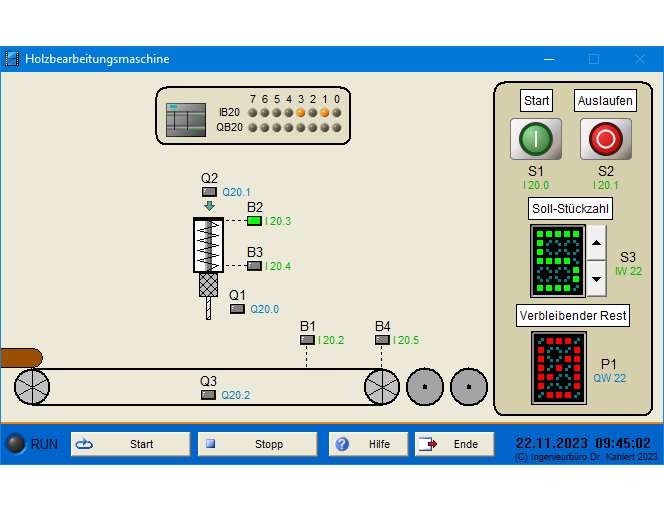Click the I 20.5 address text
The width and height of the screenshot is (664, 511).
[x=406, y=340]
